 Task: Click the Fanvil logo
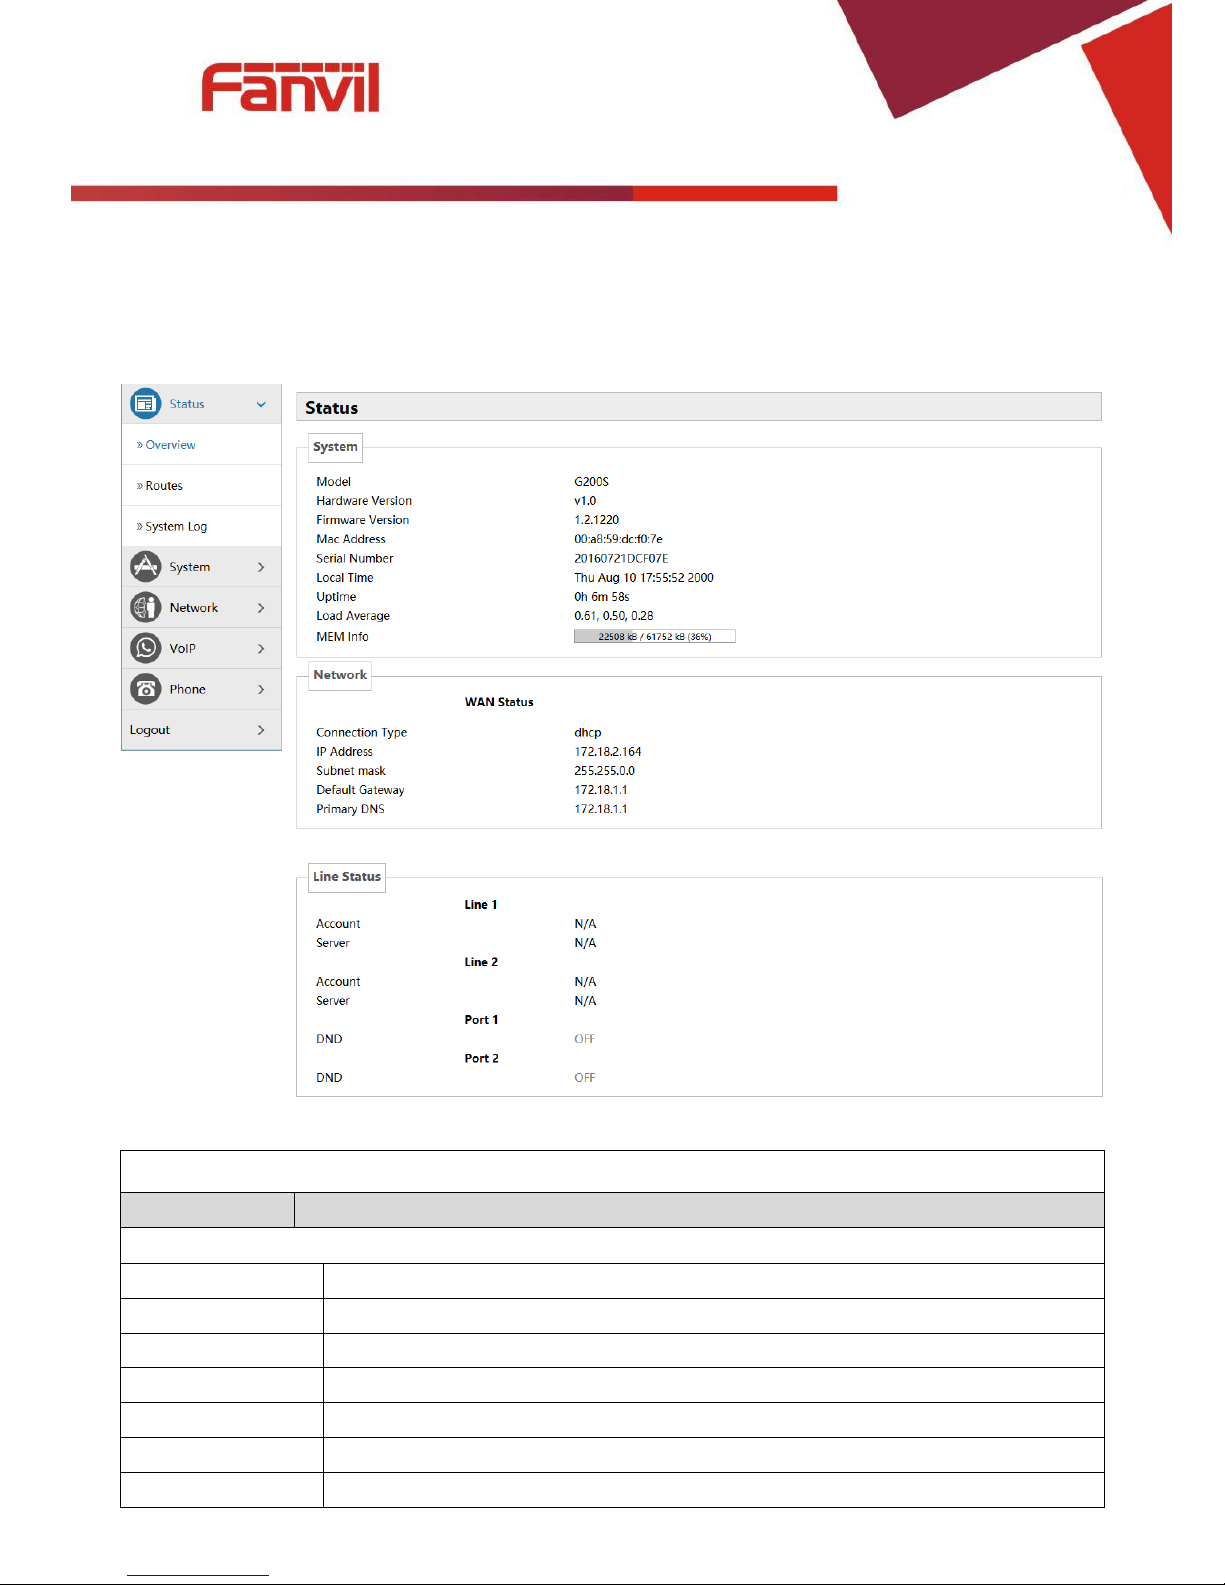click(x=291, y=88)
